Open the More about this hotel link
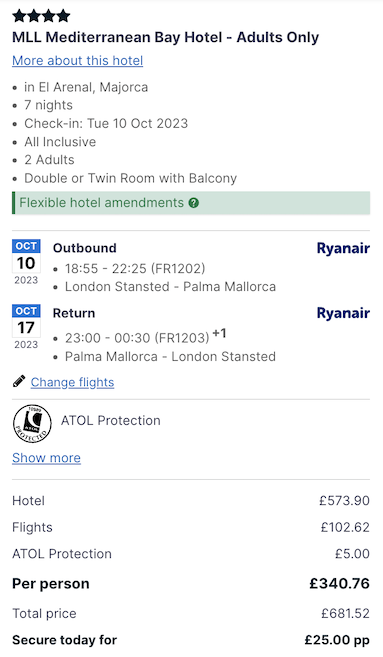 coord(78,61)
